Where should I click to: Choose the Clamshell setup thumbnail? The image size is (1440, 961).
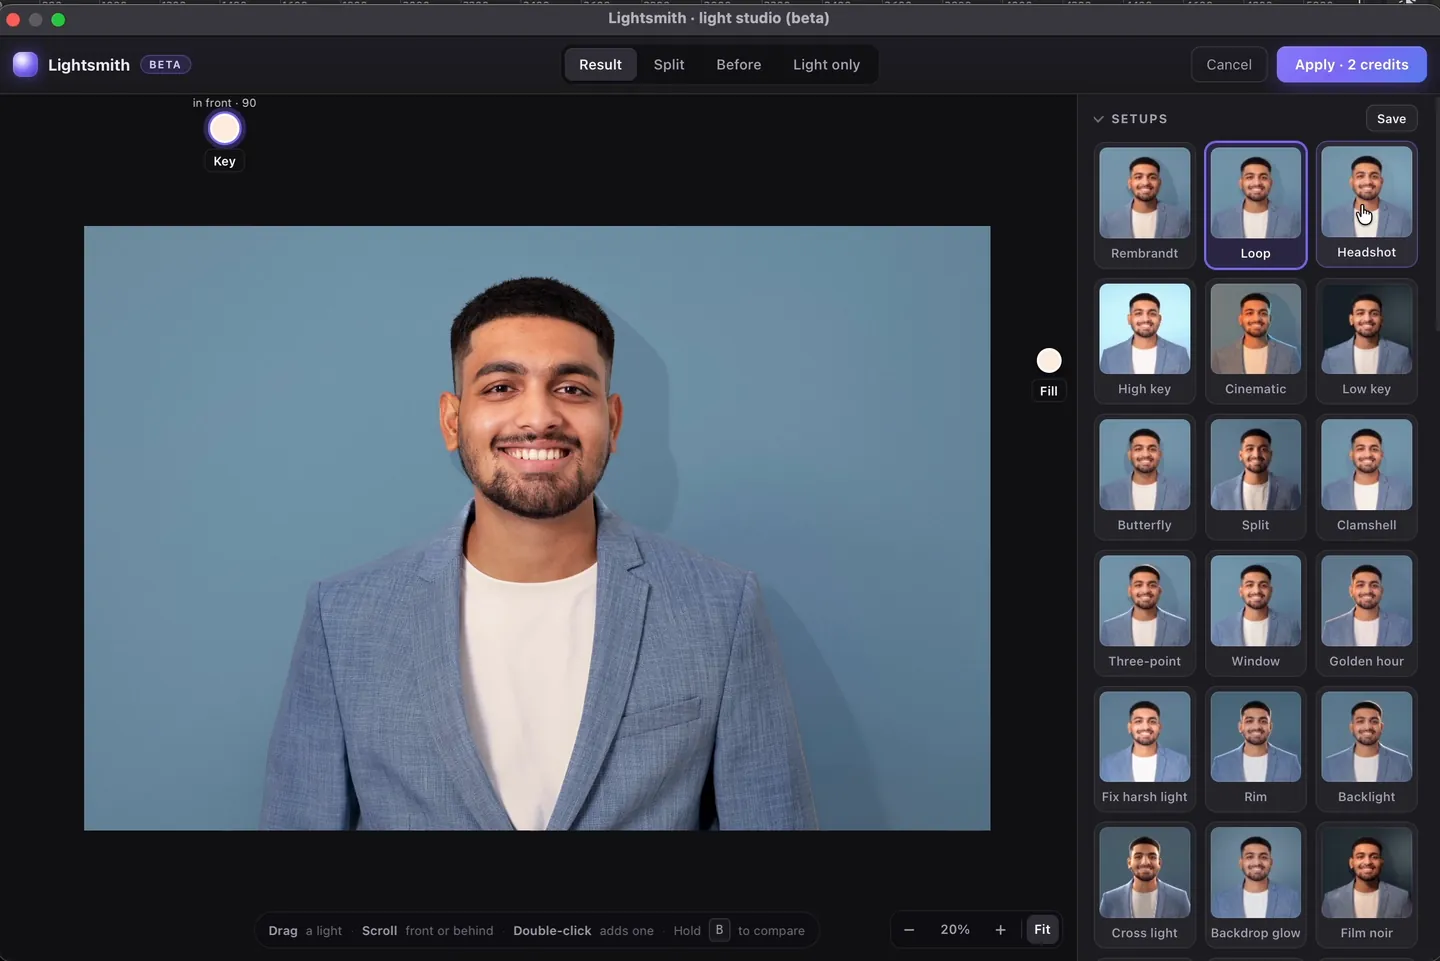1366,477
